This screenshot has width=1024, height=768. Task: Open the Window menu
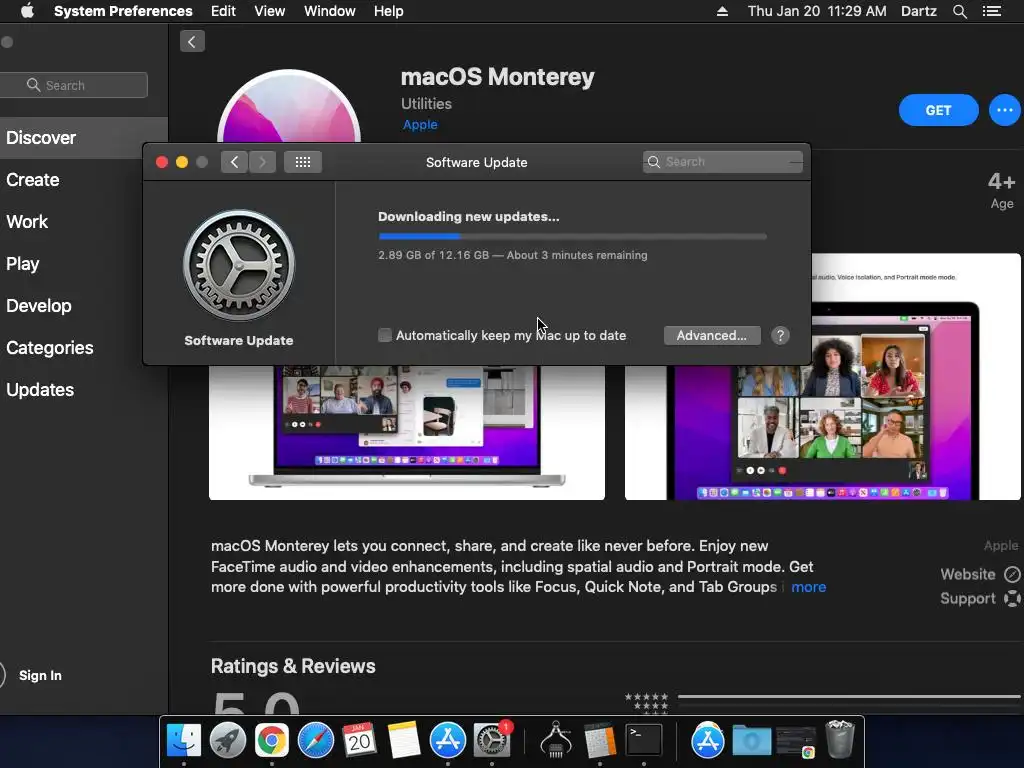tap(330, 11)
